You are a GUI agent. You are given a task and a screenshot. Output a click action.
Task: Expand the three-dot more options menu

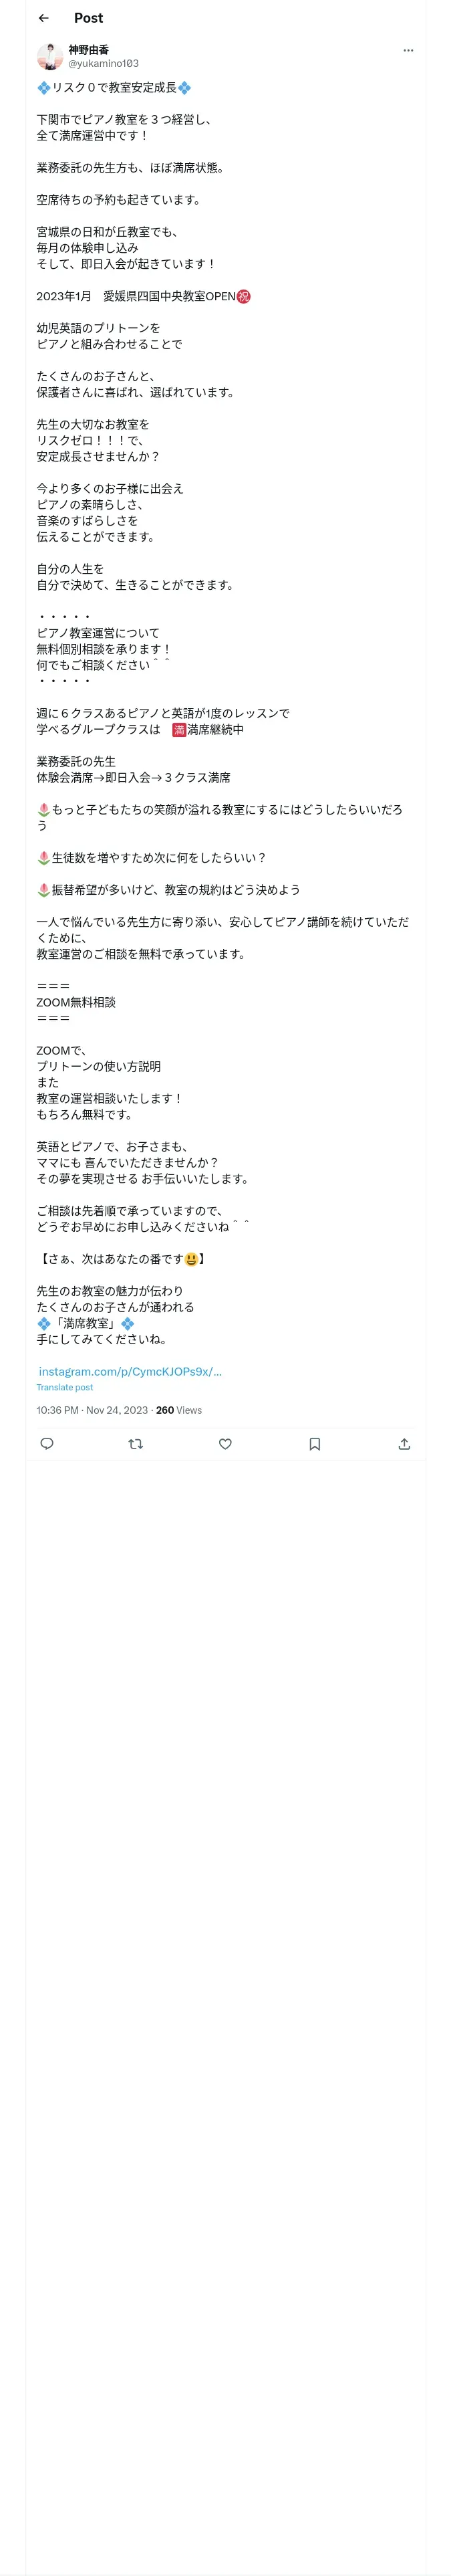[x=408, y=50]
